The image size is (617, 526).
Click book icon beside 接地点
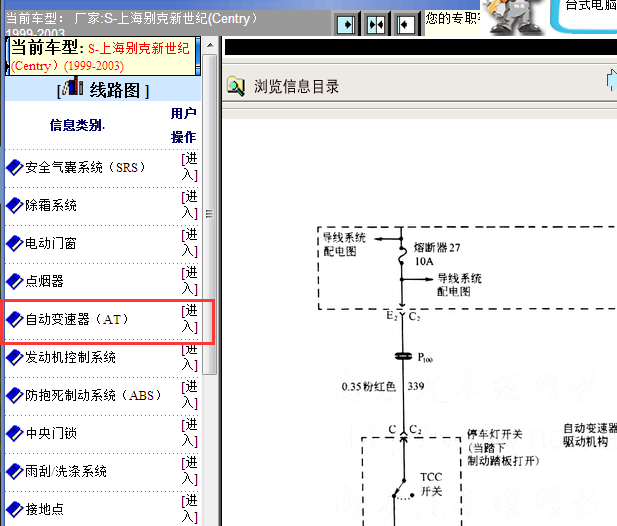[x=15, y=509]
